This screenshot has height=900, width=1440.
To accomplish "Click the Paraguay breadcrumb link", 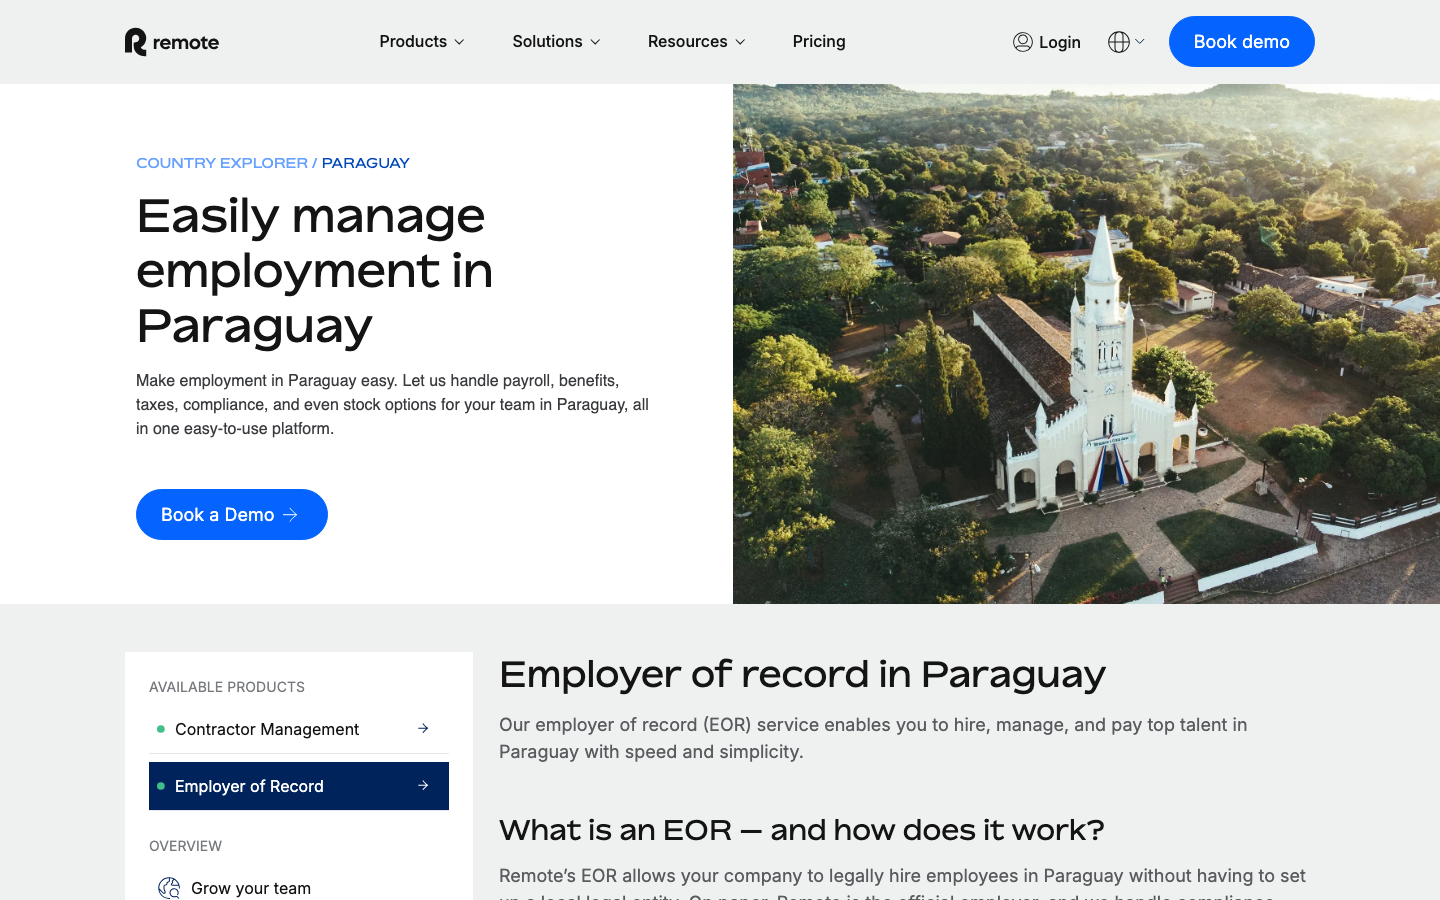I will (366, 163).
